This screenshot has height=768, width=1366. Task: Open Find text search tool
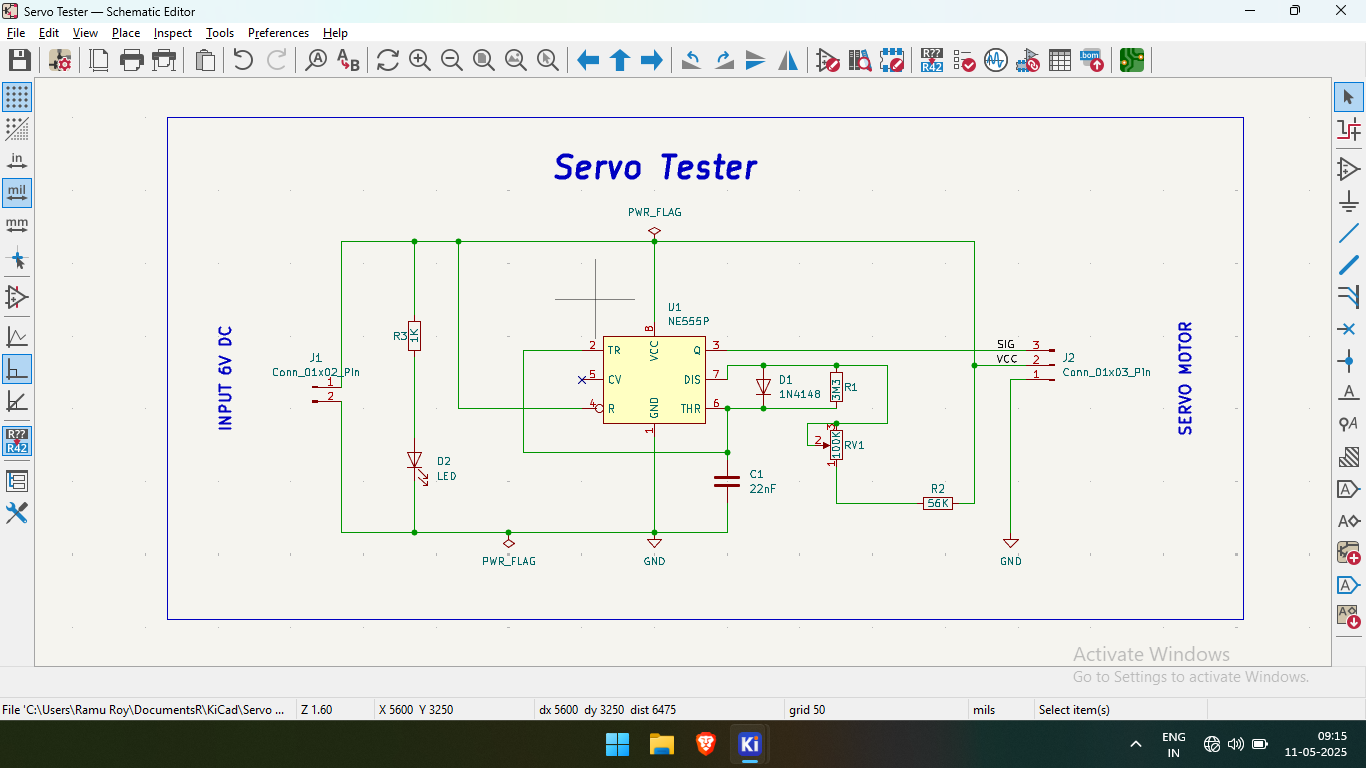[316, 60]
